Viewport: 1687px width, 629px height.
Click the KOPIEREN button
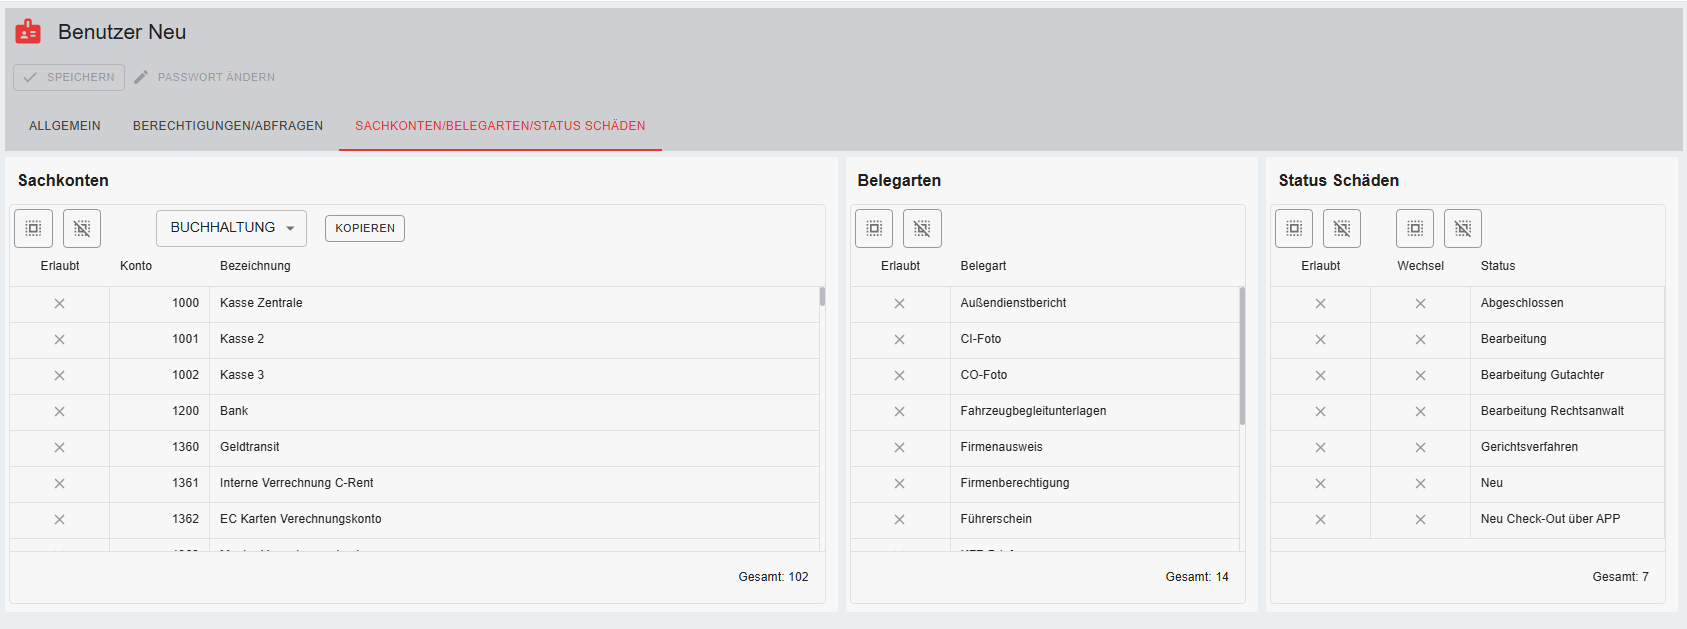[x=365, y=228]
